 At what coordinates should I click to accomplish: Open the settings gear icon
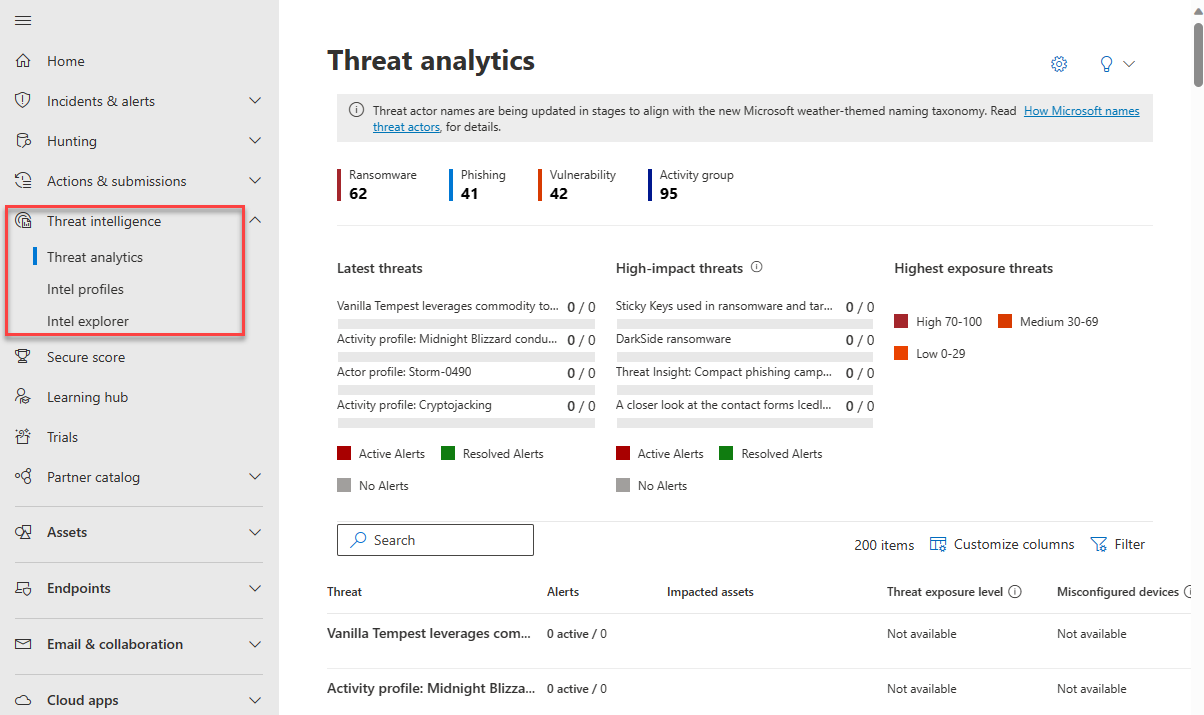pos(1059,64)
